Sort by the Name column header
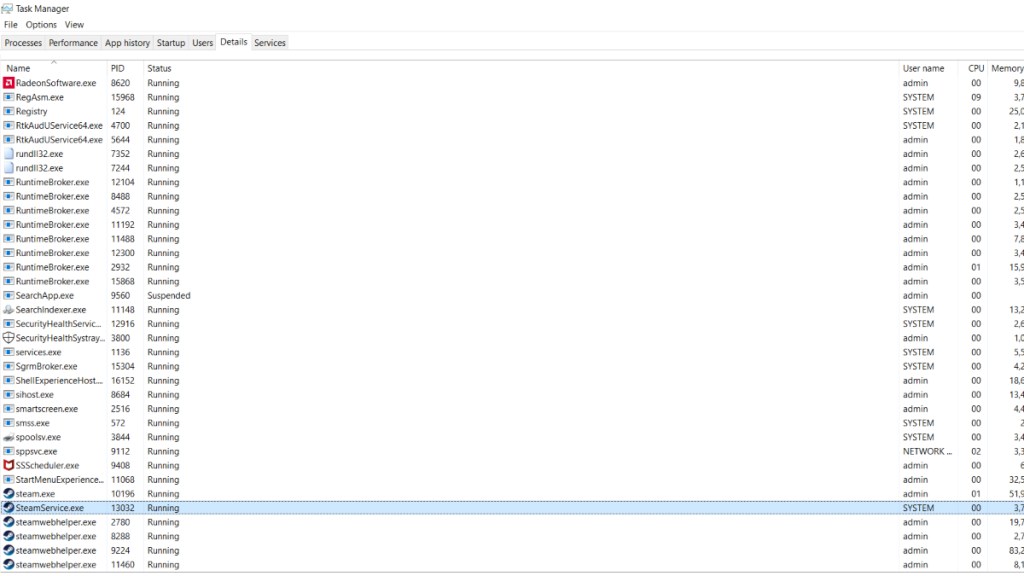 (x=19, y=69)
